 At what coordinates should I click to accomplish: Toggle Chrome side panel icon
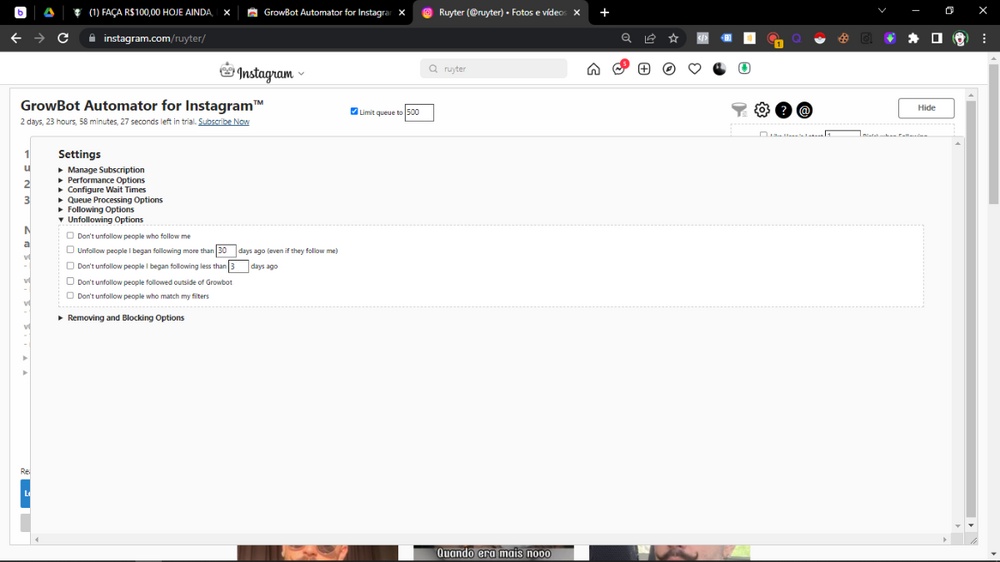tap(937, 38)
